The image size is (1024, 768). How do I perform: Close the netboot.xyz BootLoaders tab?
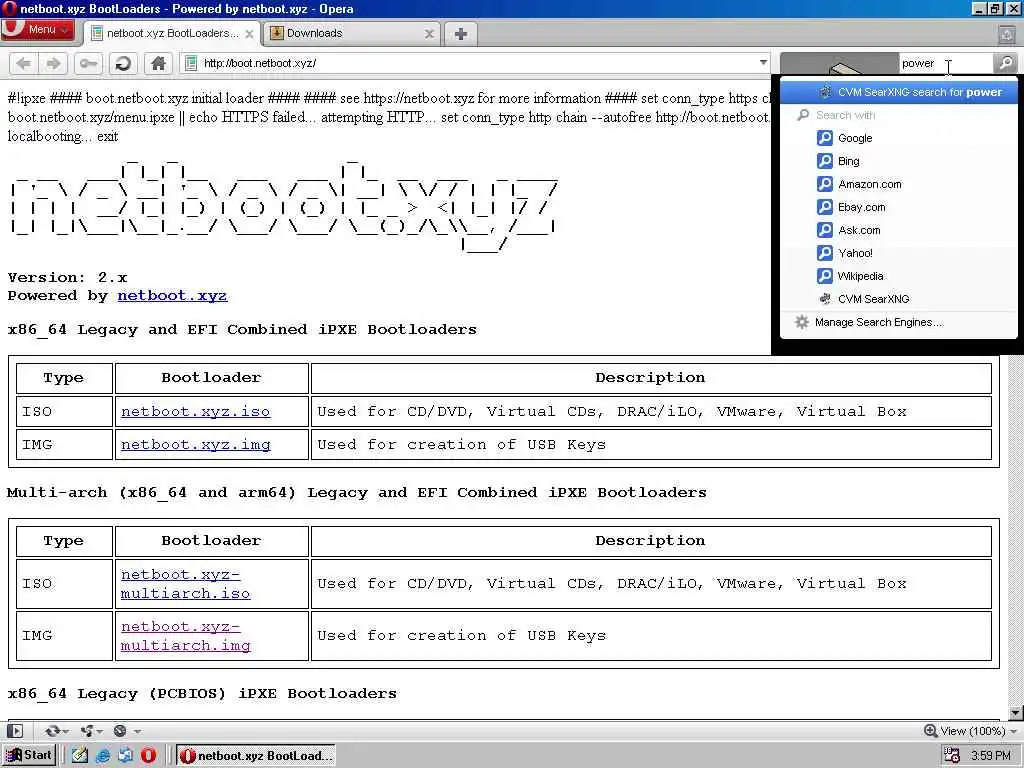(249, 34)
